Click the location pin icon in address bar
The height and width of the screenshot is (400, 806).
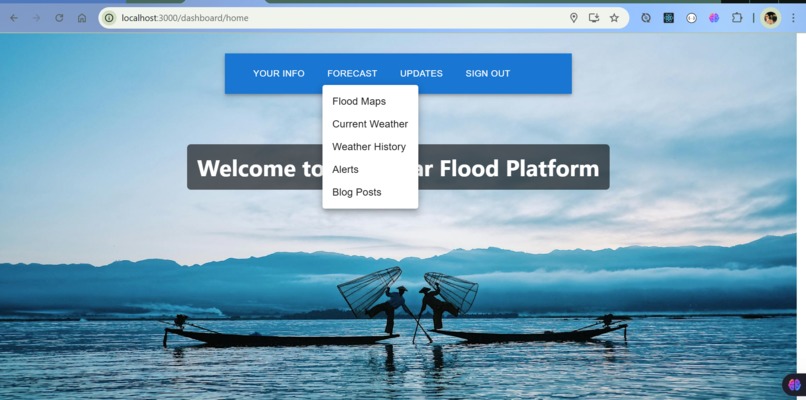574,18
